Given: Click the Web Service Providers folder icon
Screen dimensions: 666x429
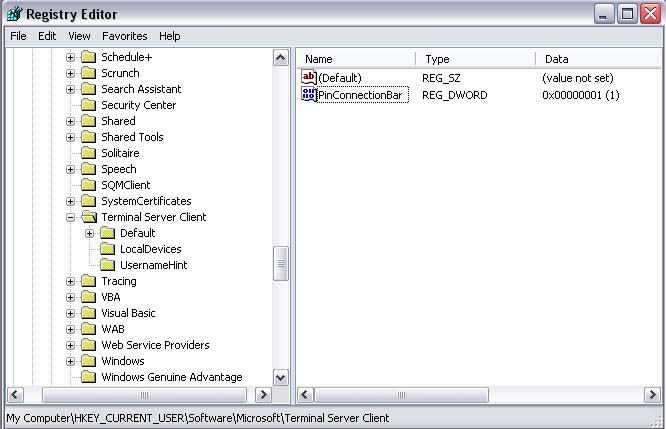Looking at the screenshot, I should (x=88, y=345).
